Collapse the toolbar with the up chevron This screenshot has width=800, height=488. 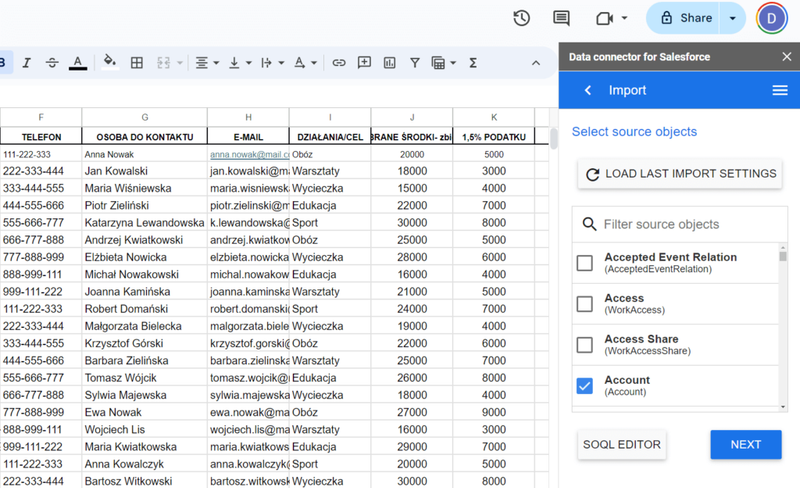pos(536,63)
